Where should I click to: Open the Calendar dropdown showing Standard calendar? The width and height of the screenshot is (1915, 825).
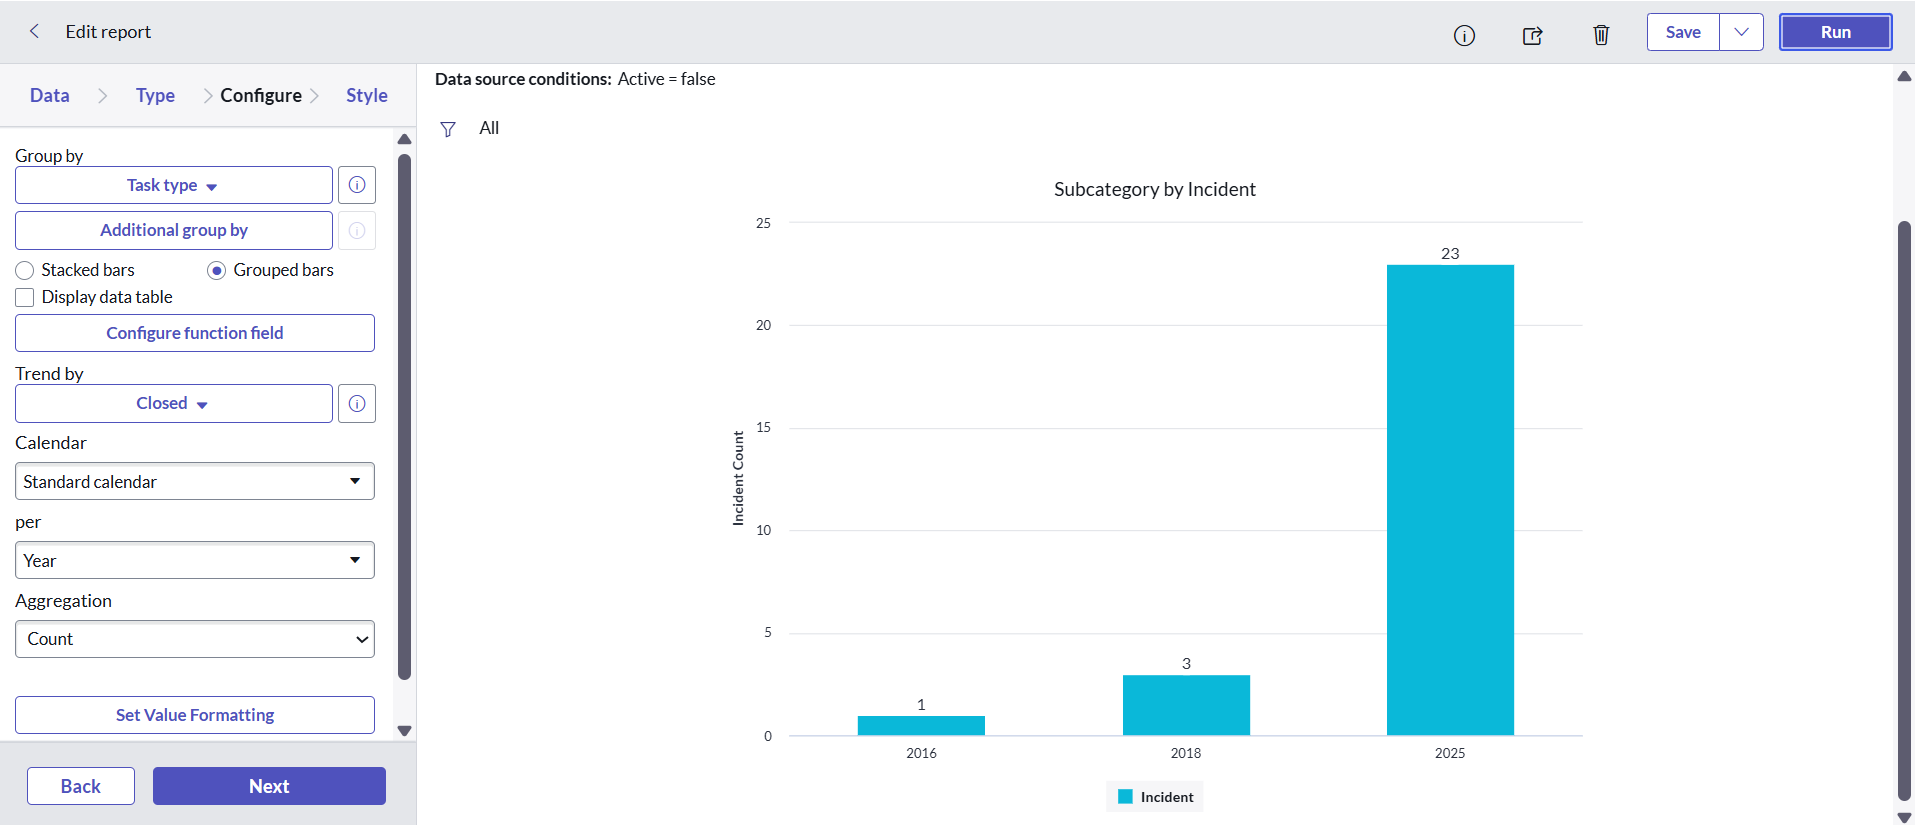coord(195,481)
